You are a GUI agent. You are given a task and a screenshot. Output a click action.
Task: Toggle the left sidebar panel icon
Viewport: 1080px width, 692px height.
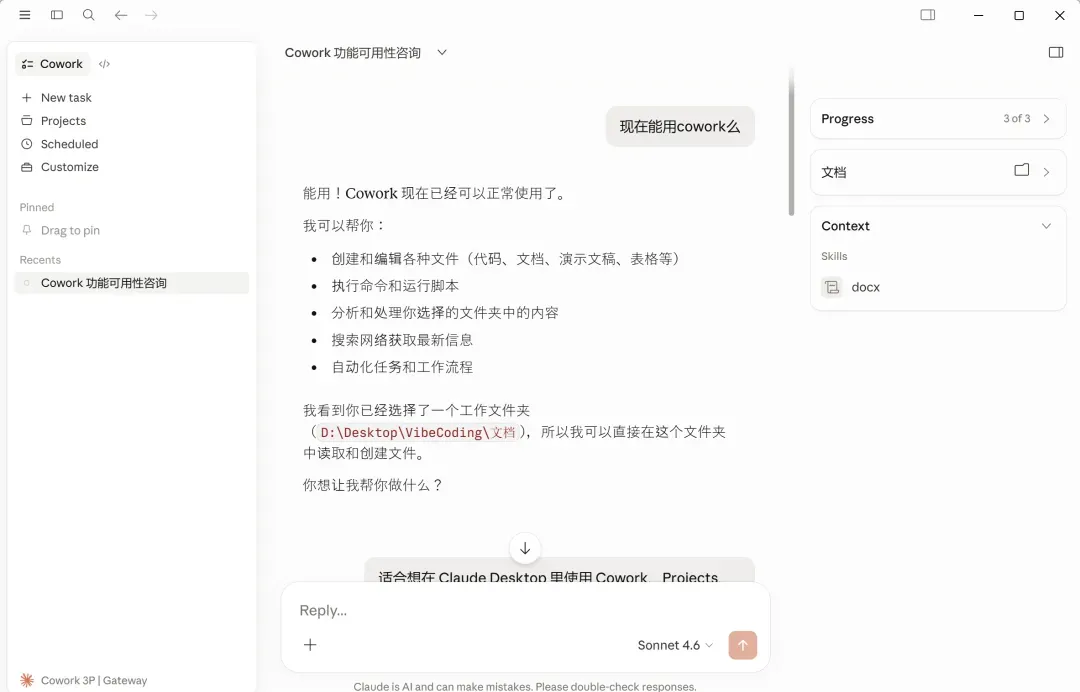57,14
